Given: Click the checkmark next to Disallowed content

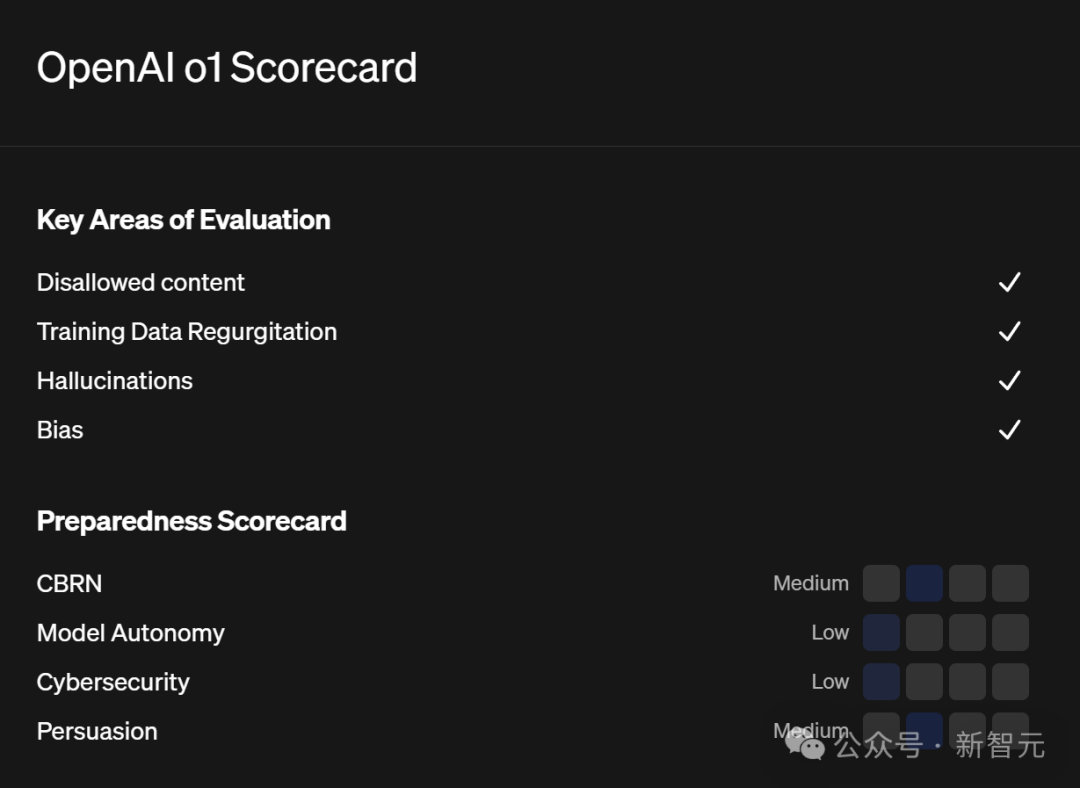Looking at the screenshot, I should [1010, 282].
